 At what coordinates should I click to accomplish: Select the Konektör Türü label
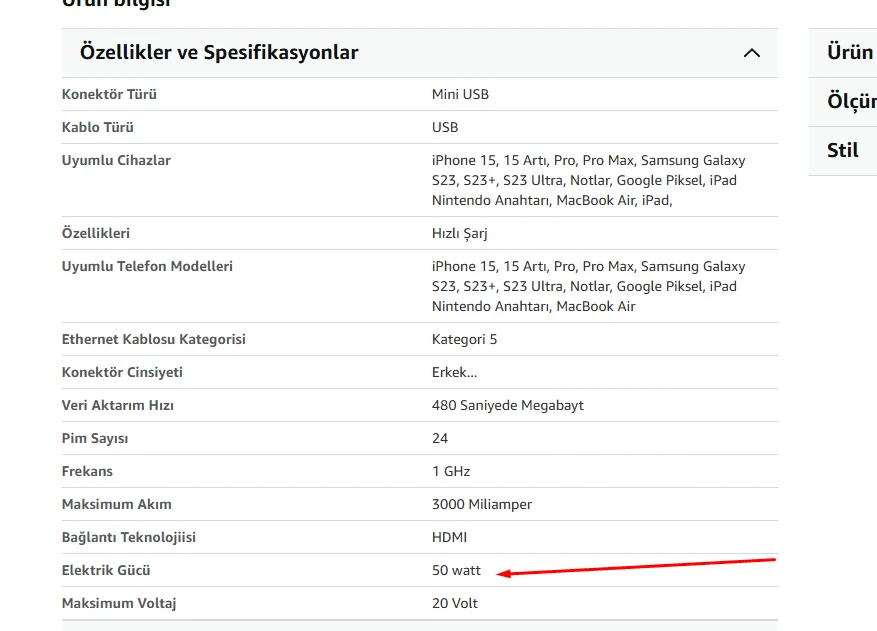[109, 94]
